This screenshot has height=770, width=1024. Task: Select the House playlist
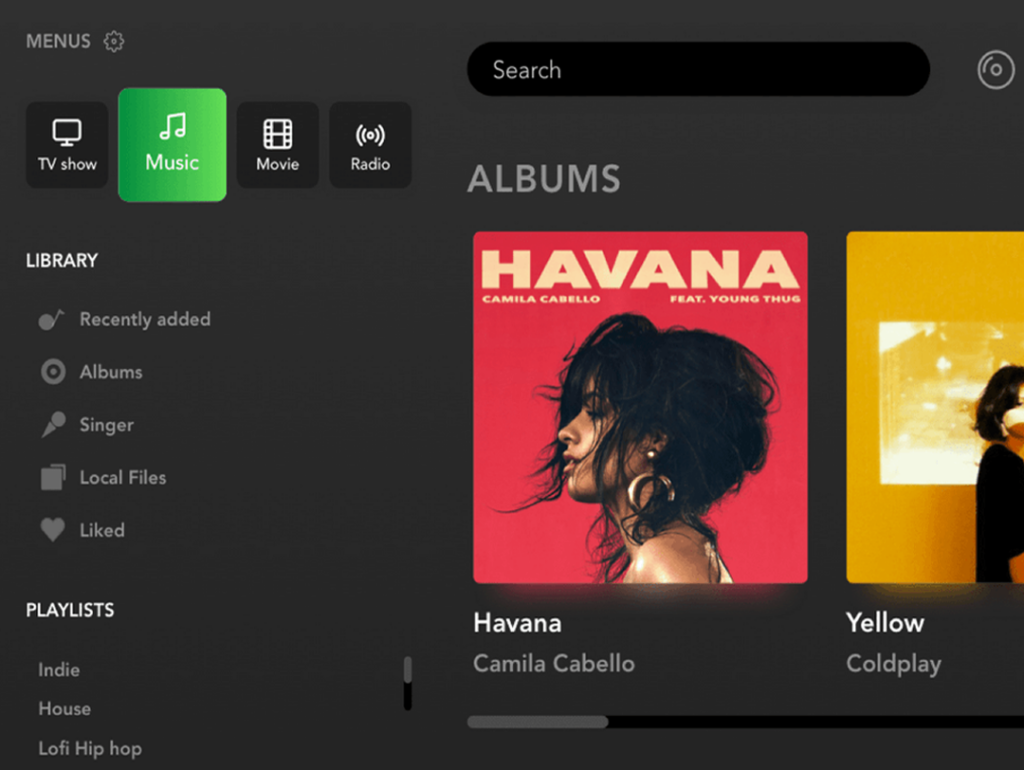(65, 709)
